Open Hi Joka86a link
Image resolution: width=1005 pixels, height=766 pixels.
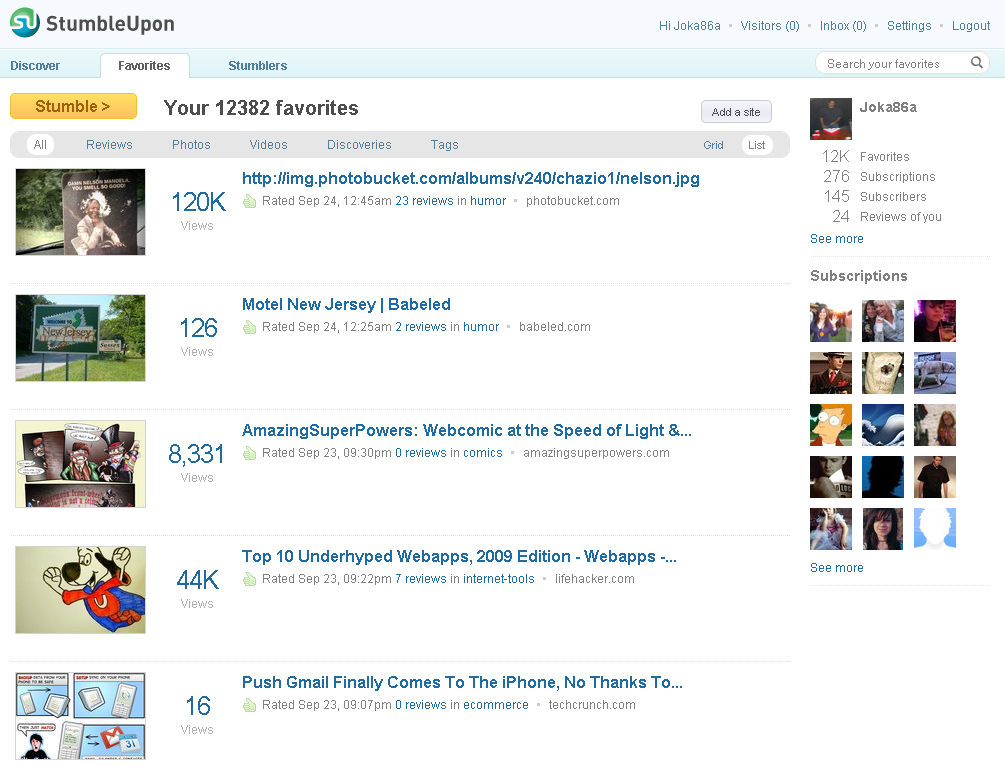690,26
